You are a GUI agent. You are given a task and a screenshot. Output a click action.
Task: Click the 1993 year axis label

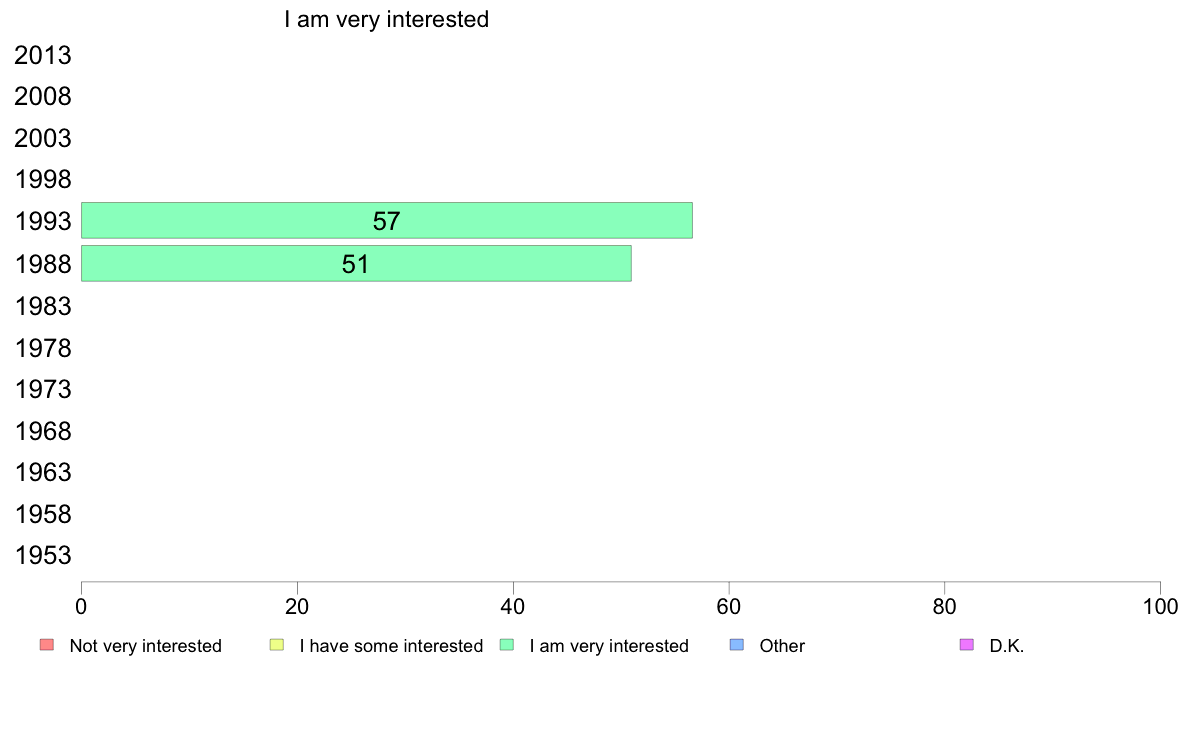(43, 222)
